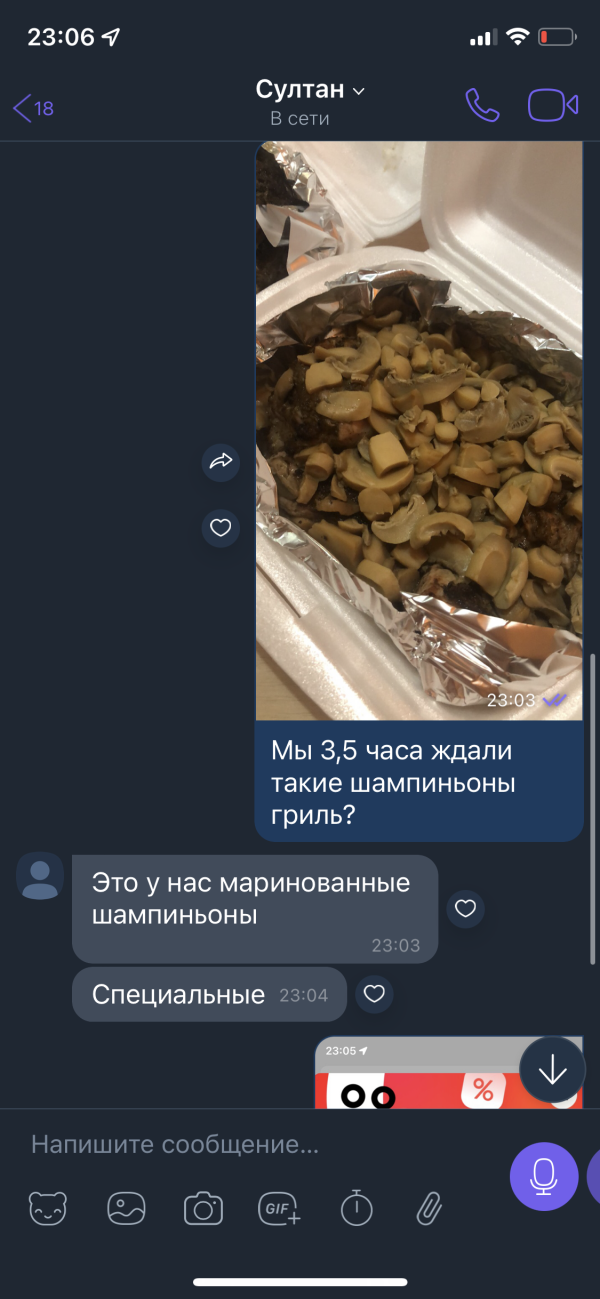Screen dimensions: 600x1299
Task: Go back to the chats list
Action: pyautogui.click(x=33, y=108)
